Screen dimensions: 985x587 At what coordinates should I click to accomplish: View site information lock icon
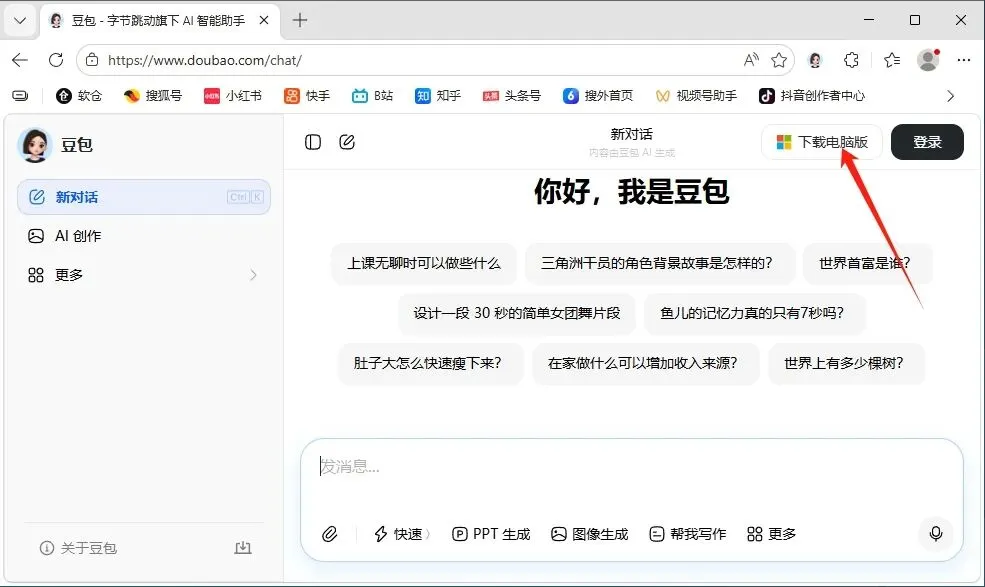[92, 60]
